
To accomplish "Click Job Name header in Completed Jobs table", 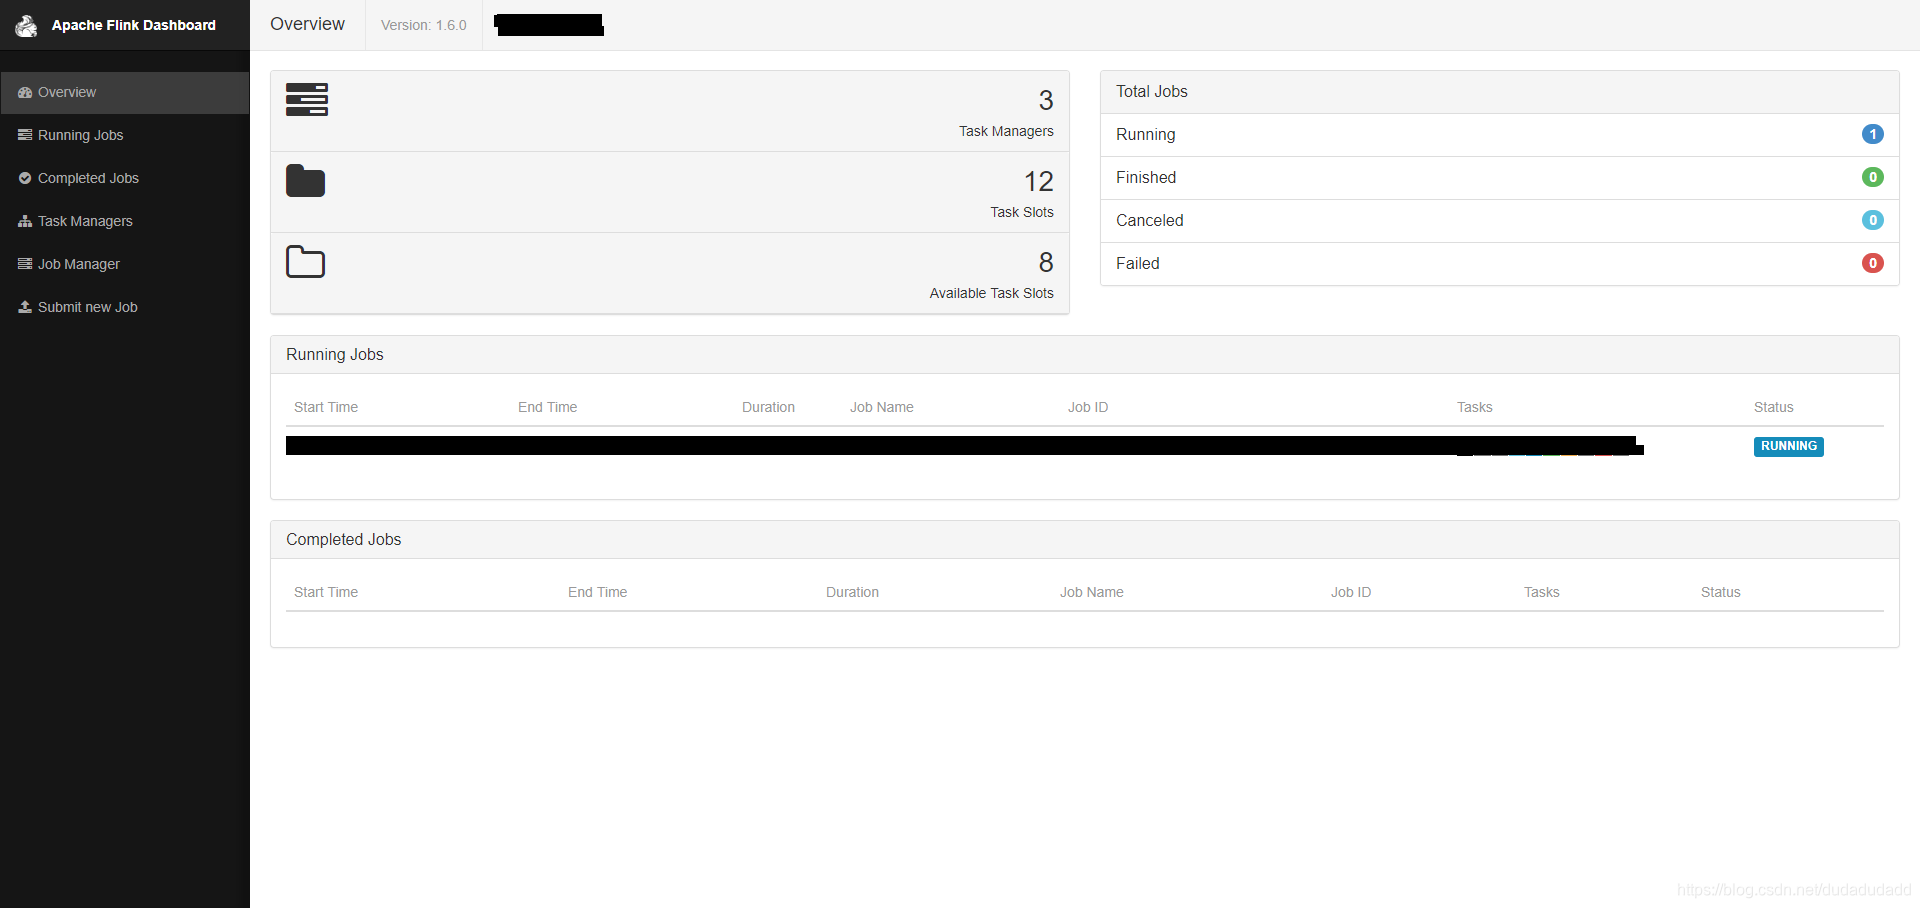I will pyautogui.click(x=1092, y=592).
